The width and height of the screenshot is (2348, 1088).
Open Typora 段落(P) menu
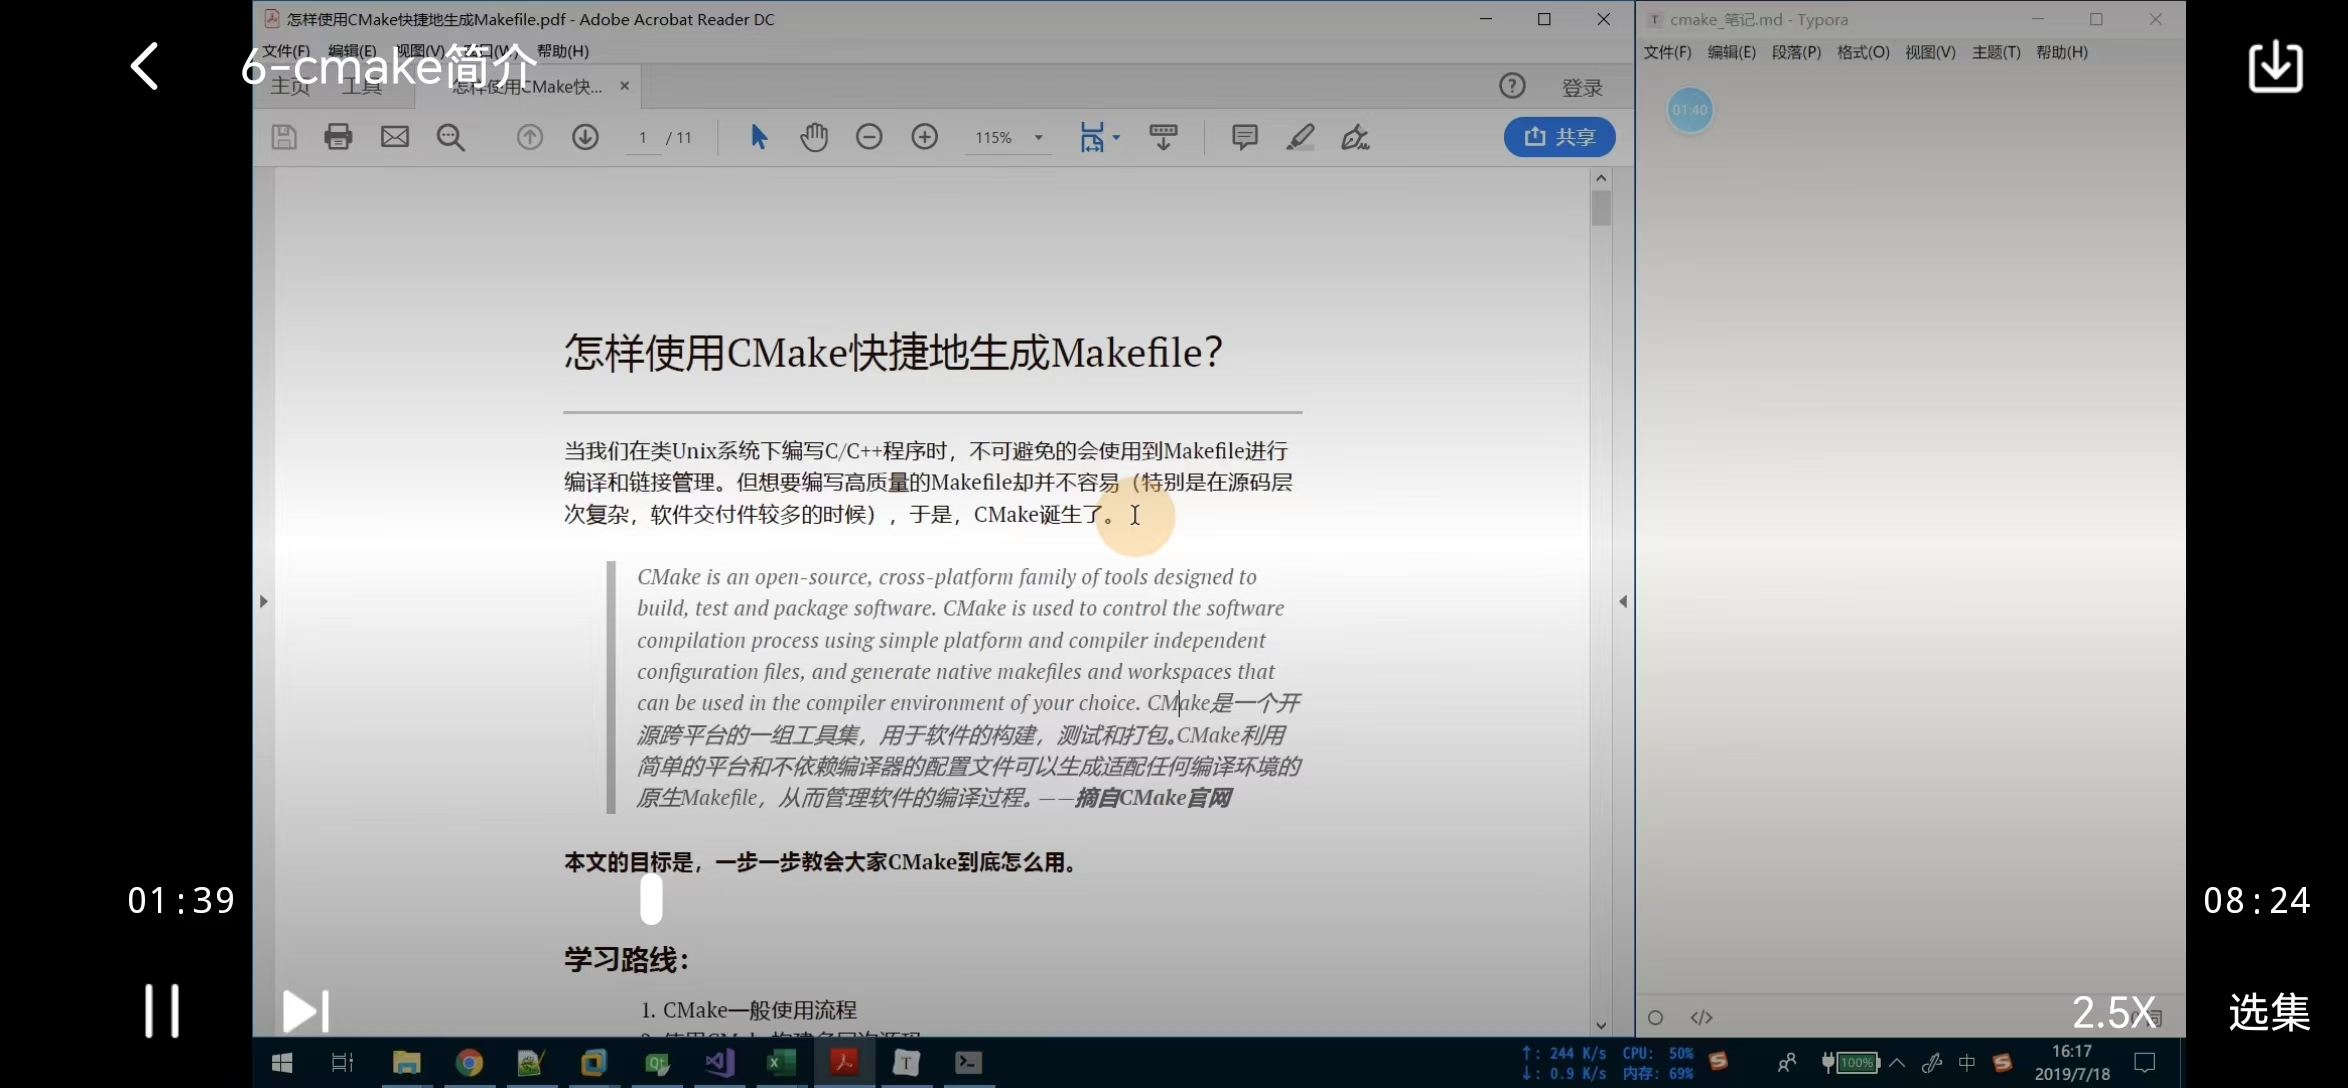(1796, 52)
